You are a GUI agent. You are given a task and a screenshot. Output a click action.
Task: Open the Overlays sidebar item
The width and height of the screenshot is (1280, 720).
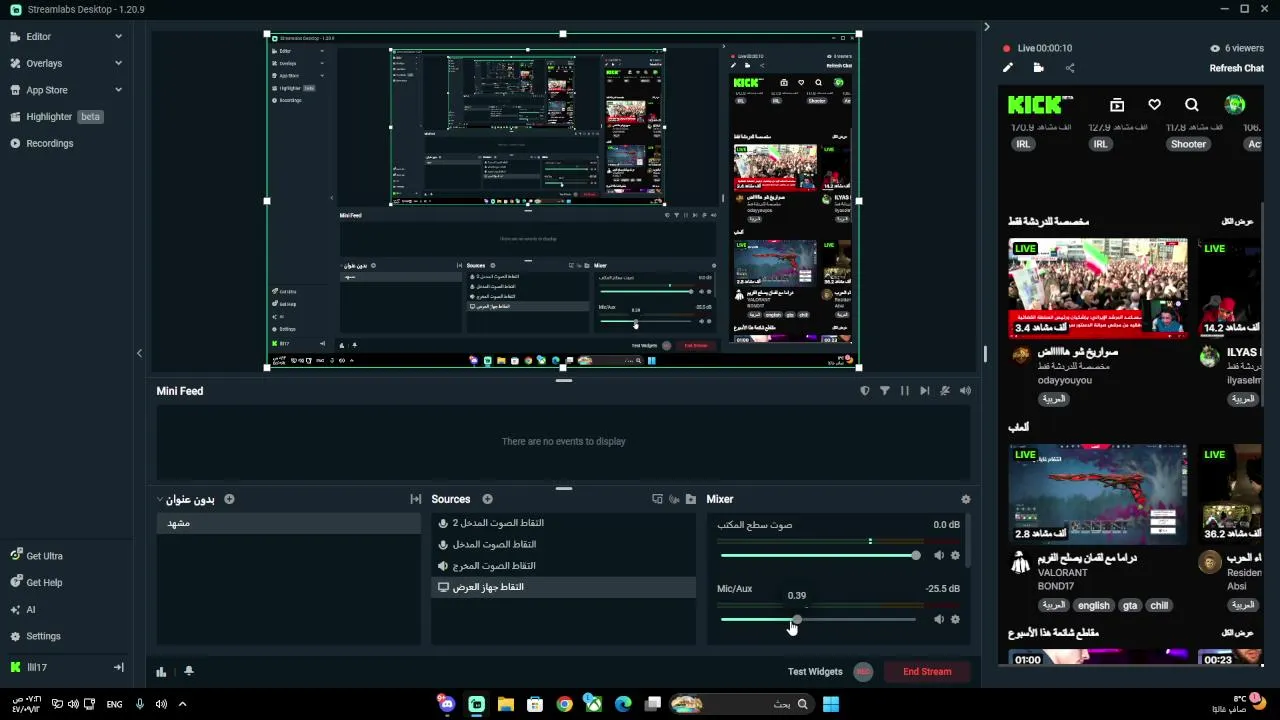(44, 63)
